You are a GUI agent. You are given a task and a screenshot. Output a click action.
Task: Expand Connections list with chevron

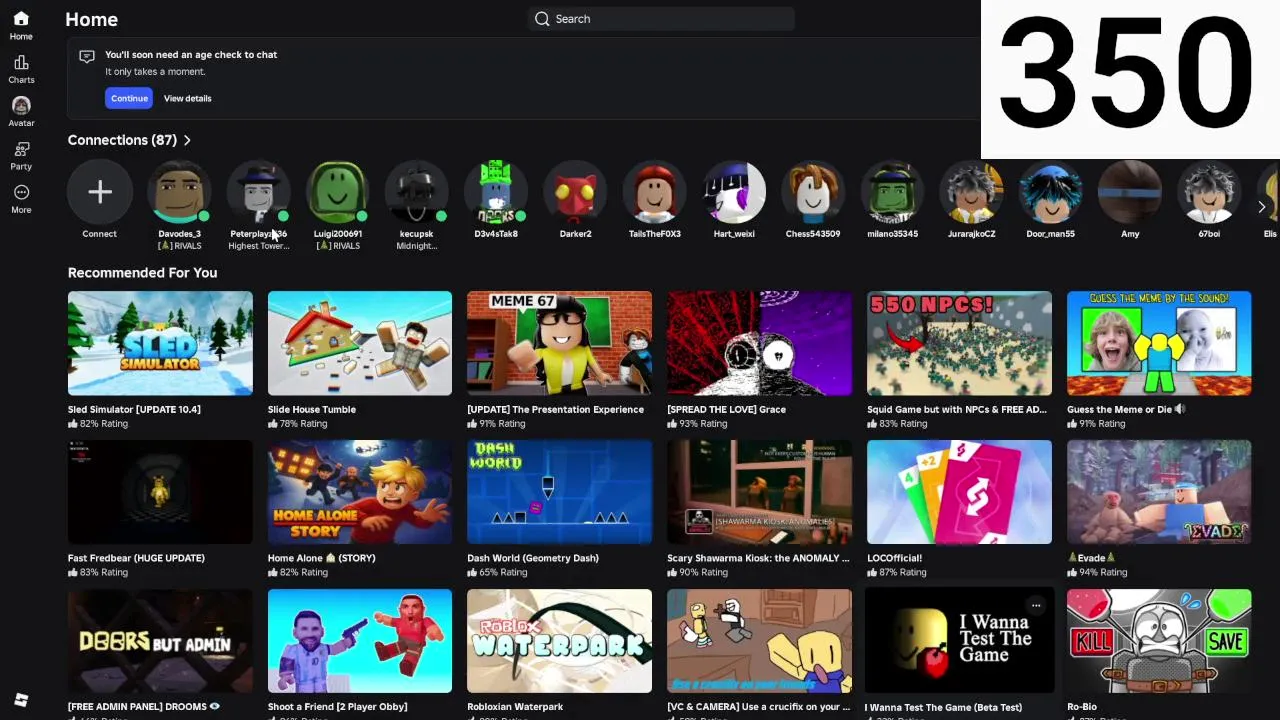point(187,141)
